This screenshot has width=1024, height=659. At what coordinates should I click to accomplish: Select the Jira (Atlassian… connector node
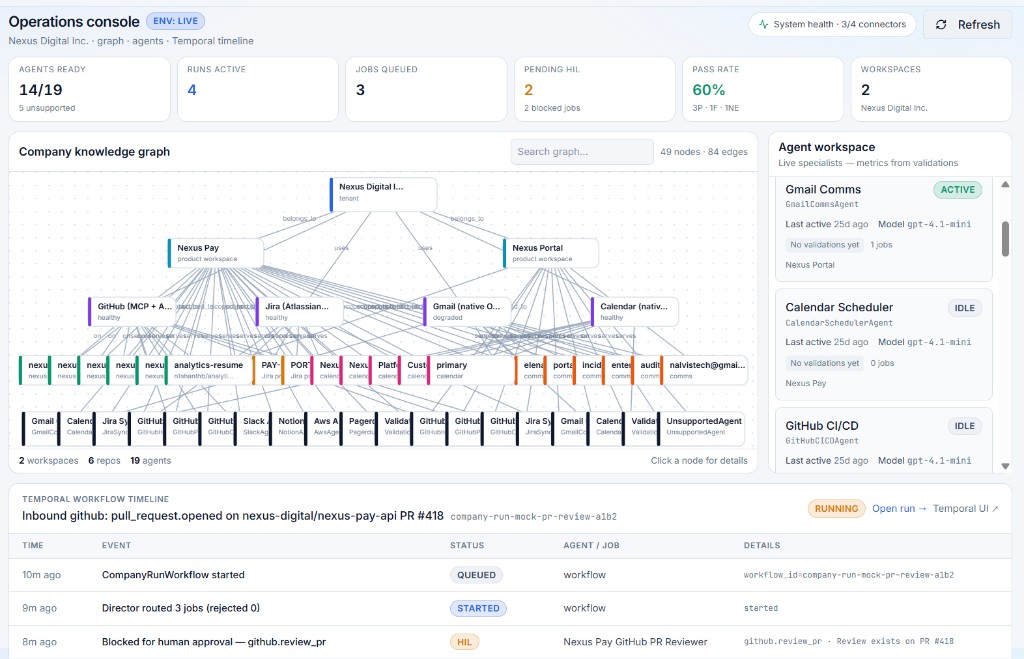point(300,312)
